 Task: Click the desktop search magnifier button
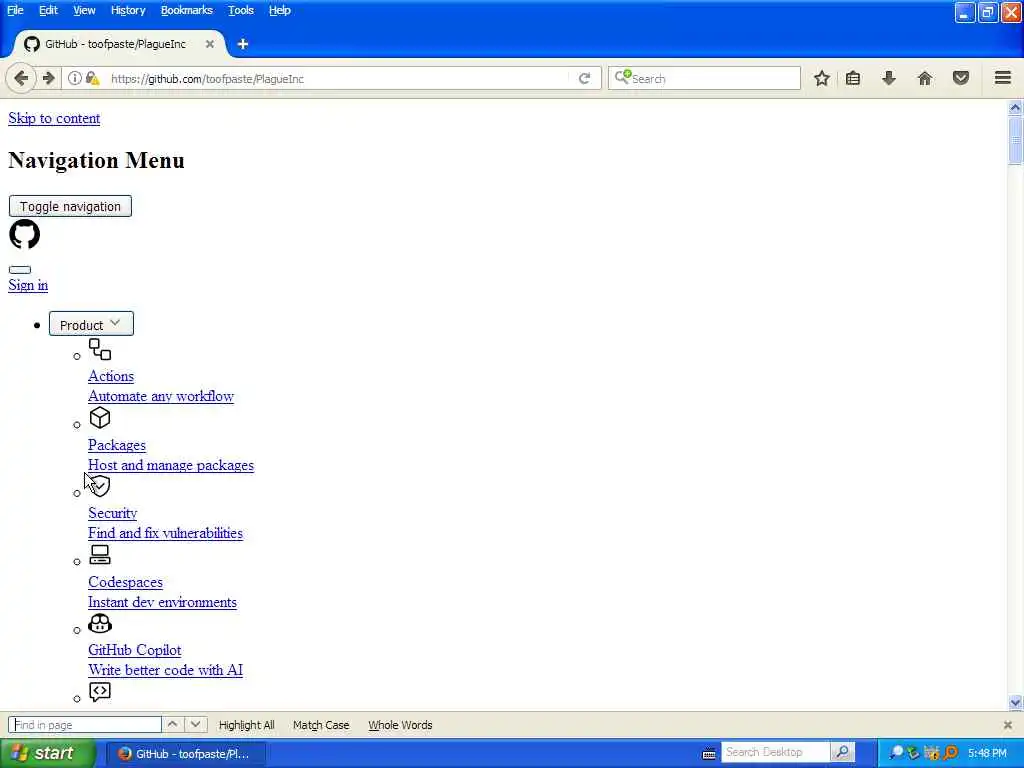point(842,752)
